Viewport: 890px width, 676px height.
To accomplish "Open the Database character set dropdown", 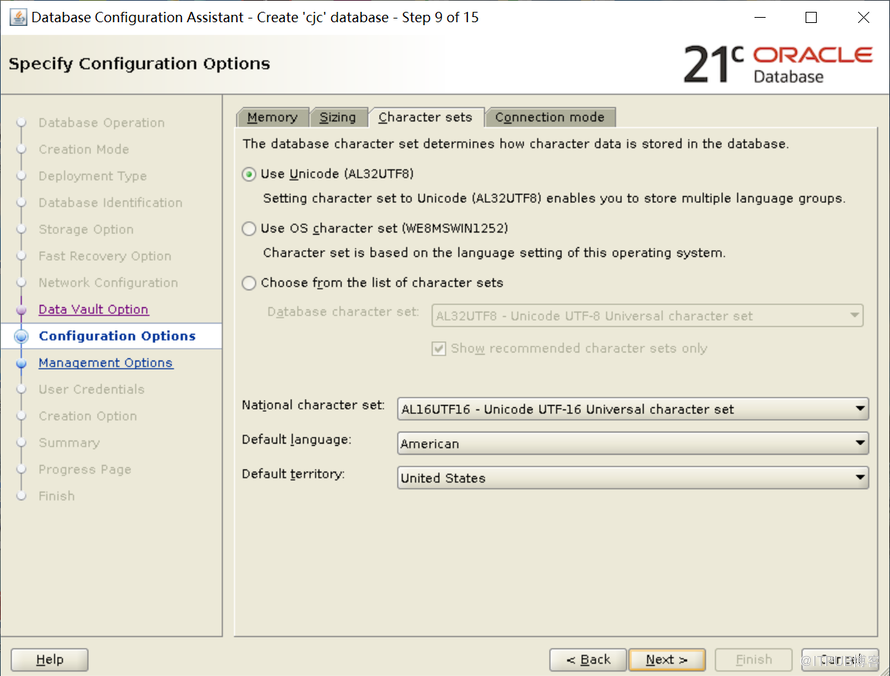I will 647,316.
